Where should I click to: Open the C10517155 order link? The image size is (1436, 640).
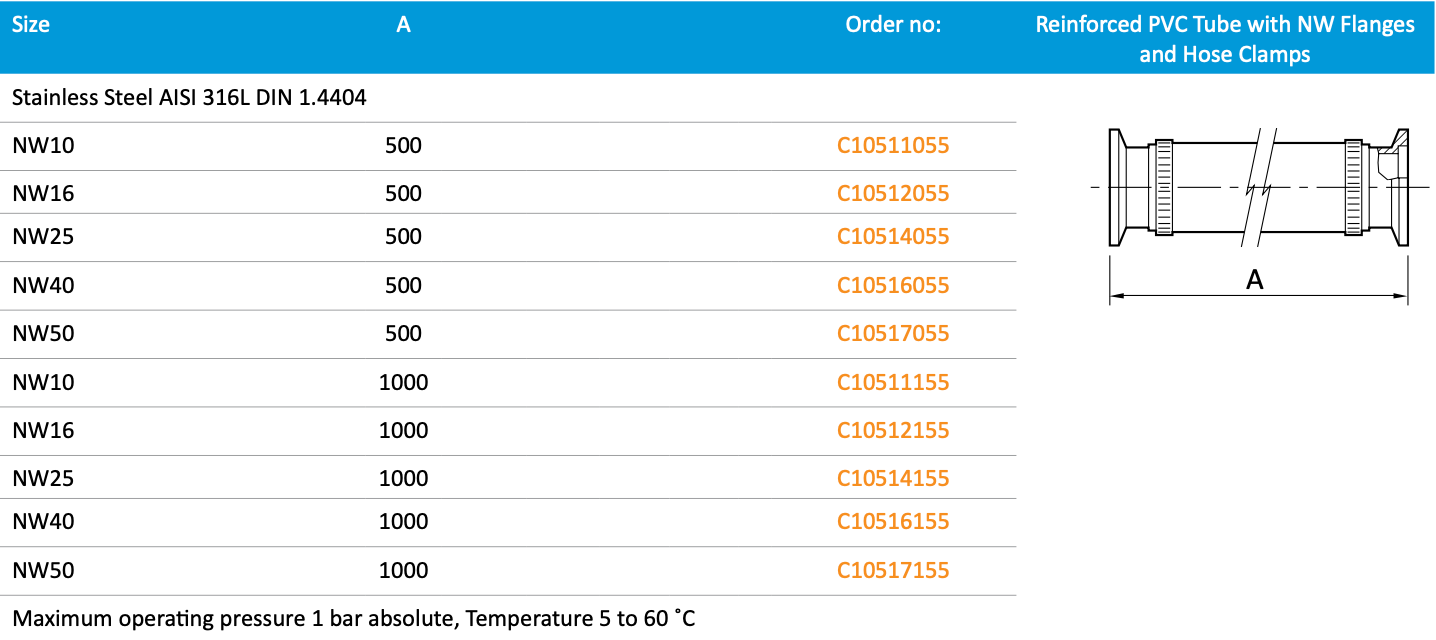(893, 571)
